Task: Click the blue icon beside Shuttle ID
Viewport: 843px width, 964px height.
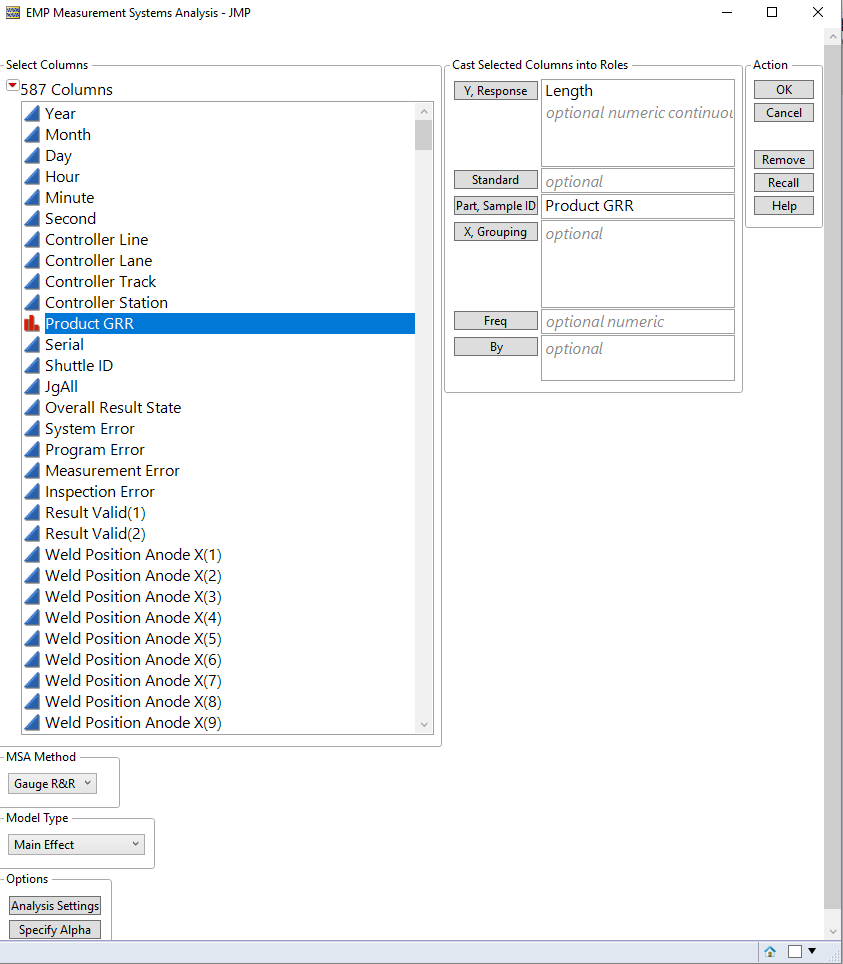Action: click(x=32, y=365)
